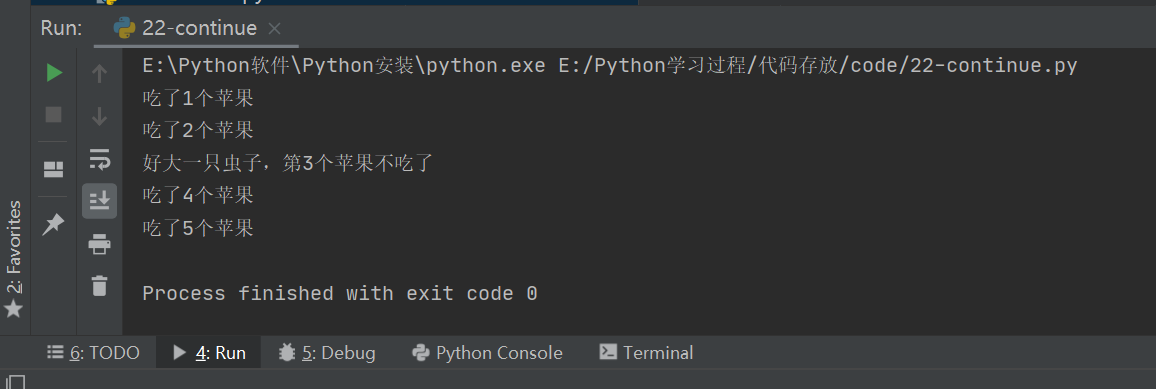1156x389 pixels.
Task: Open the Terminal panel
Action: [x=646, y=353]
